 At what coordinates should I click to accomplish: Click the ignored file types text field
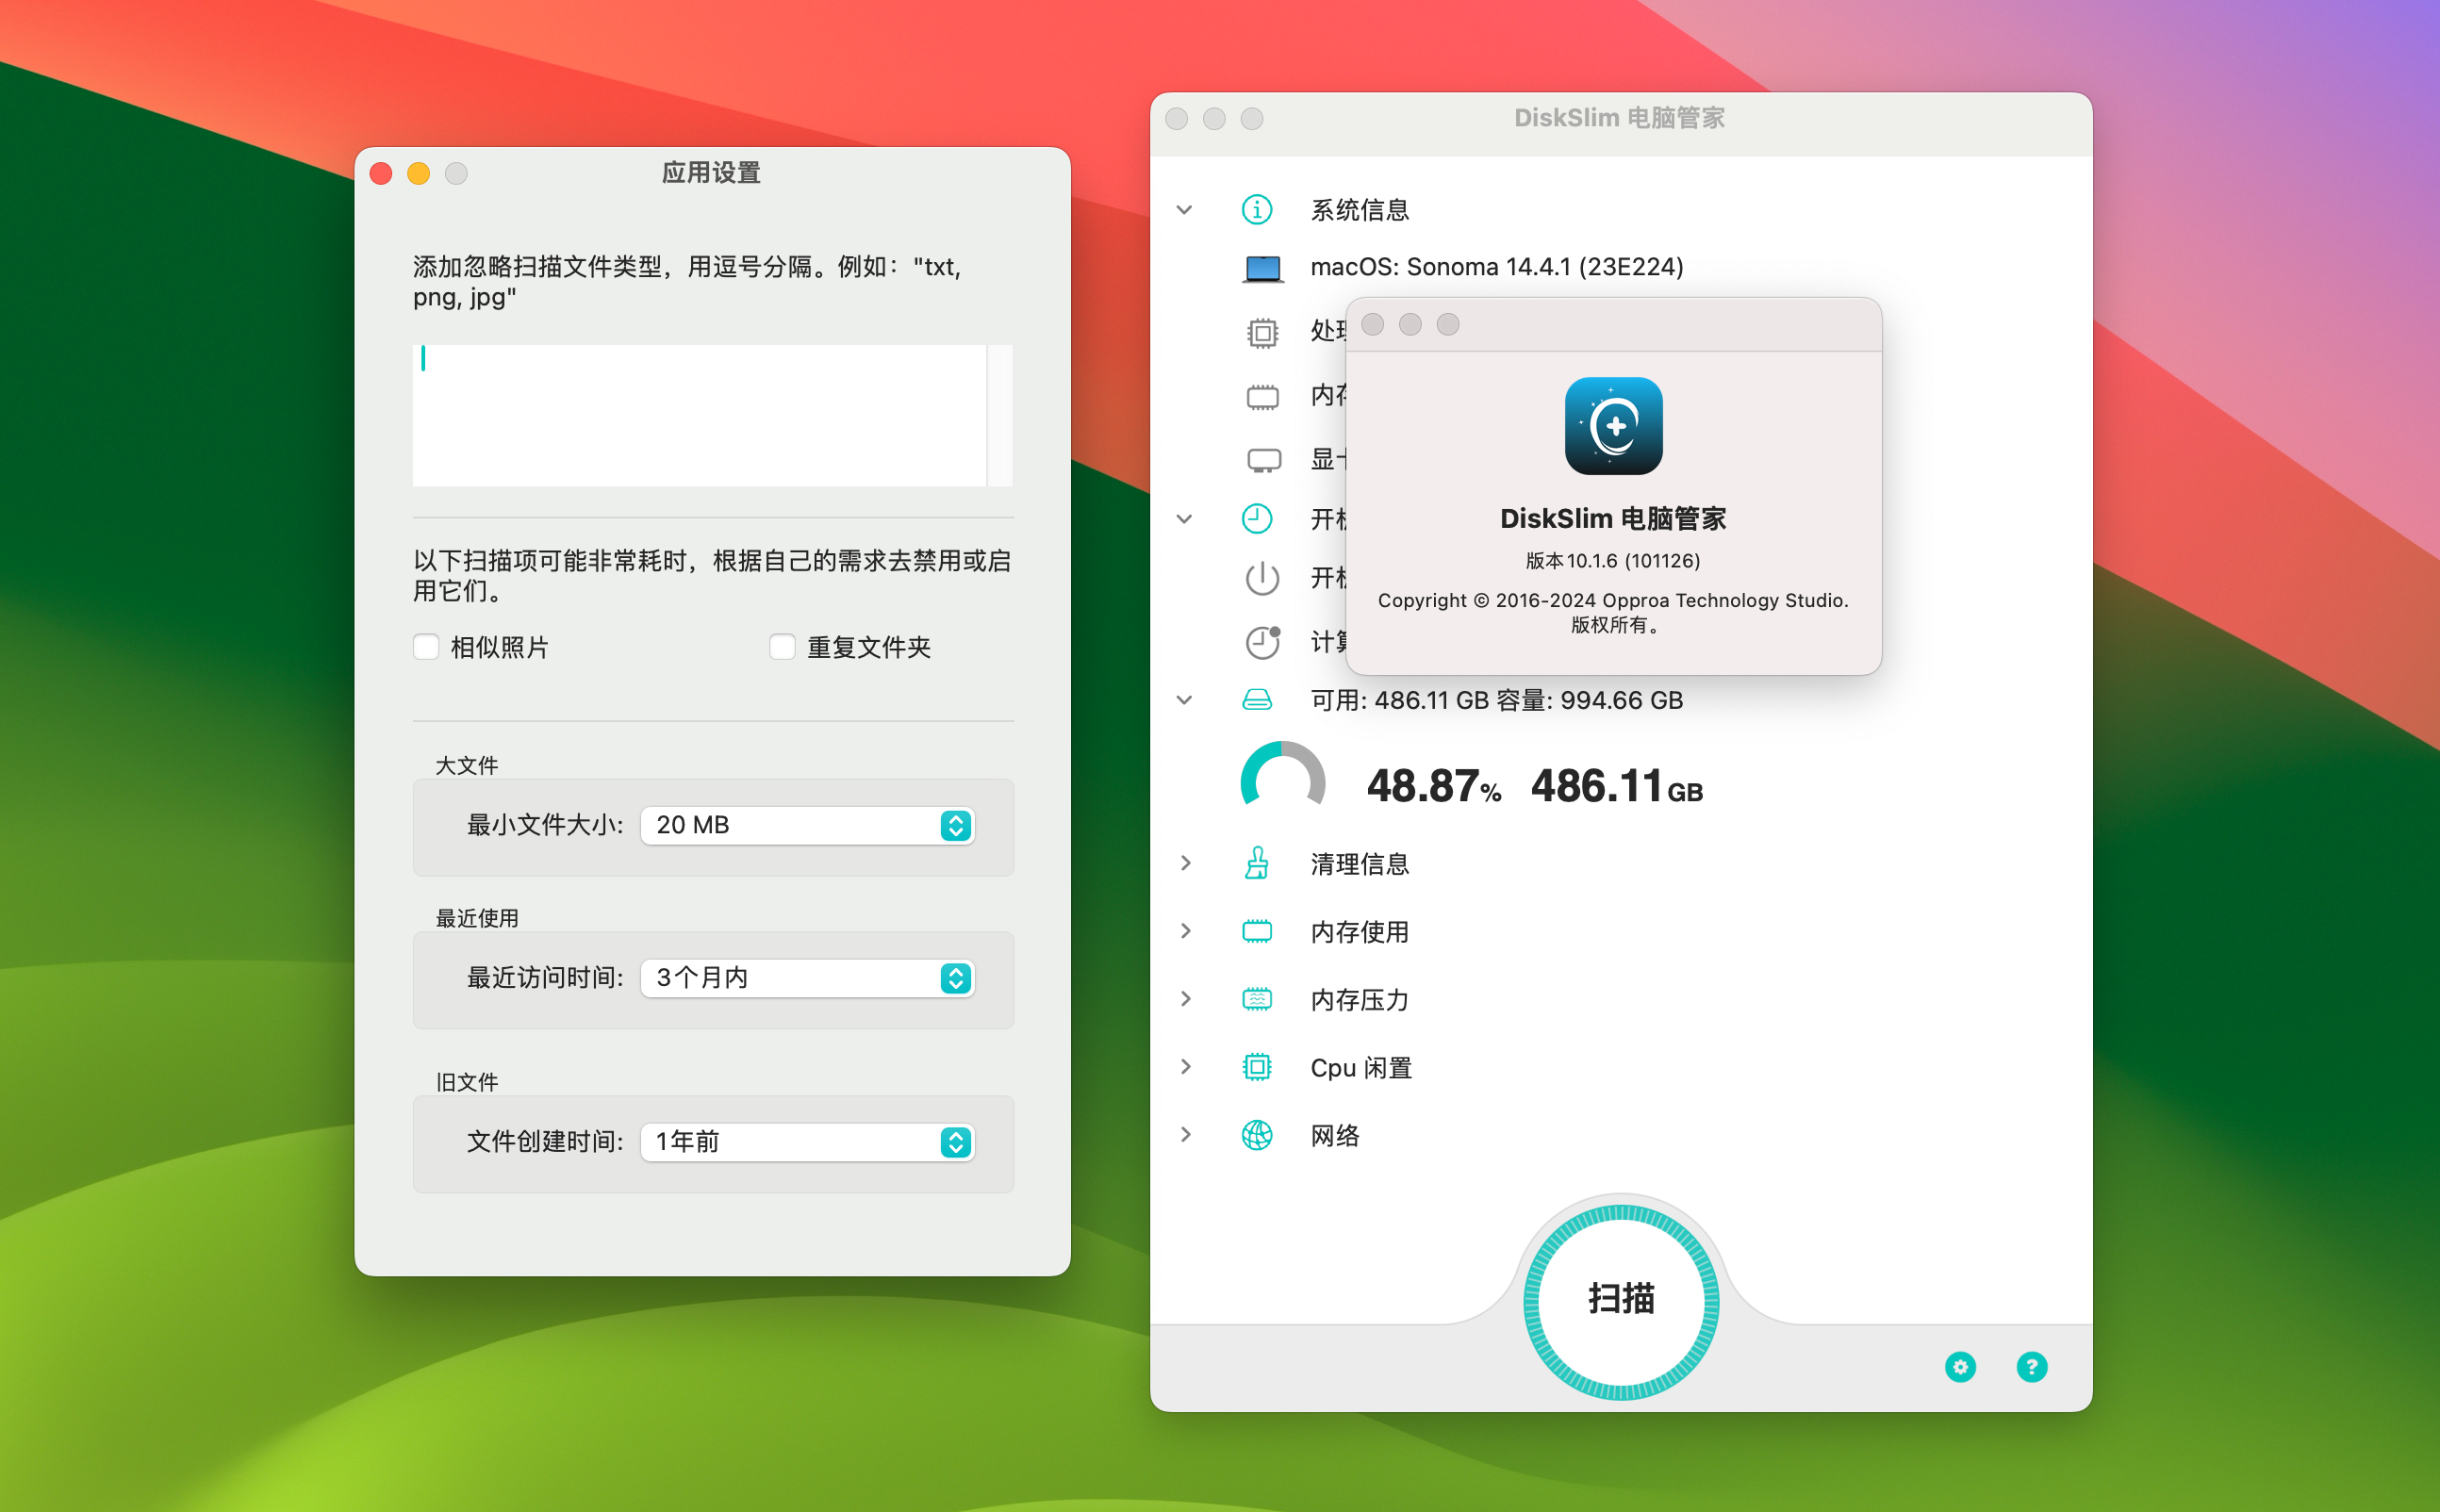coord(699,415)
